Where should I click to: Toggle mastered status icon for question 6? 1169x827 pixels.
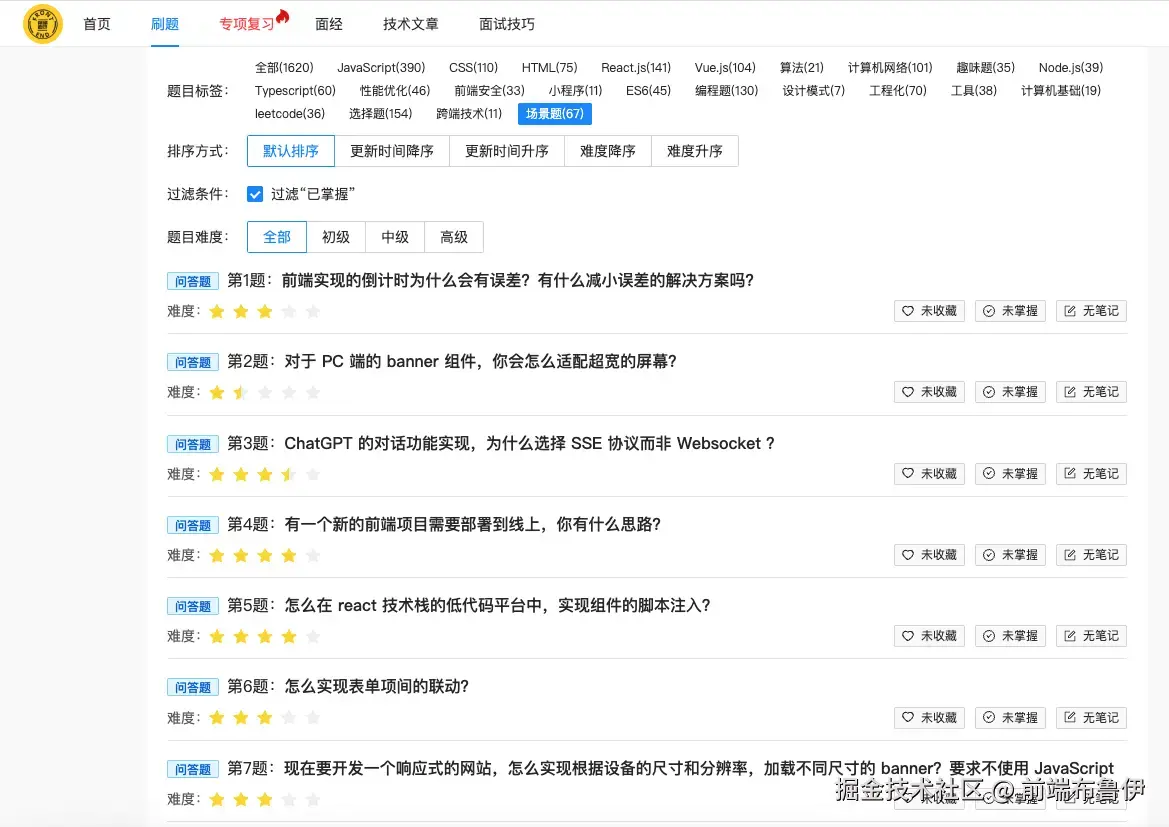pos(989,717)
